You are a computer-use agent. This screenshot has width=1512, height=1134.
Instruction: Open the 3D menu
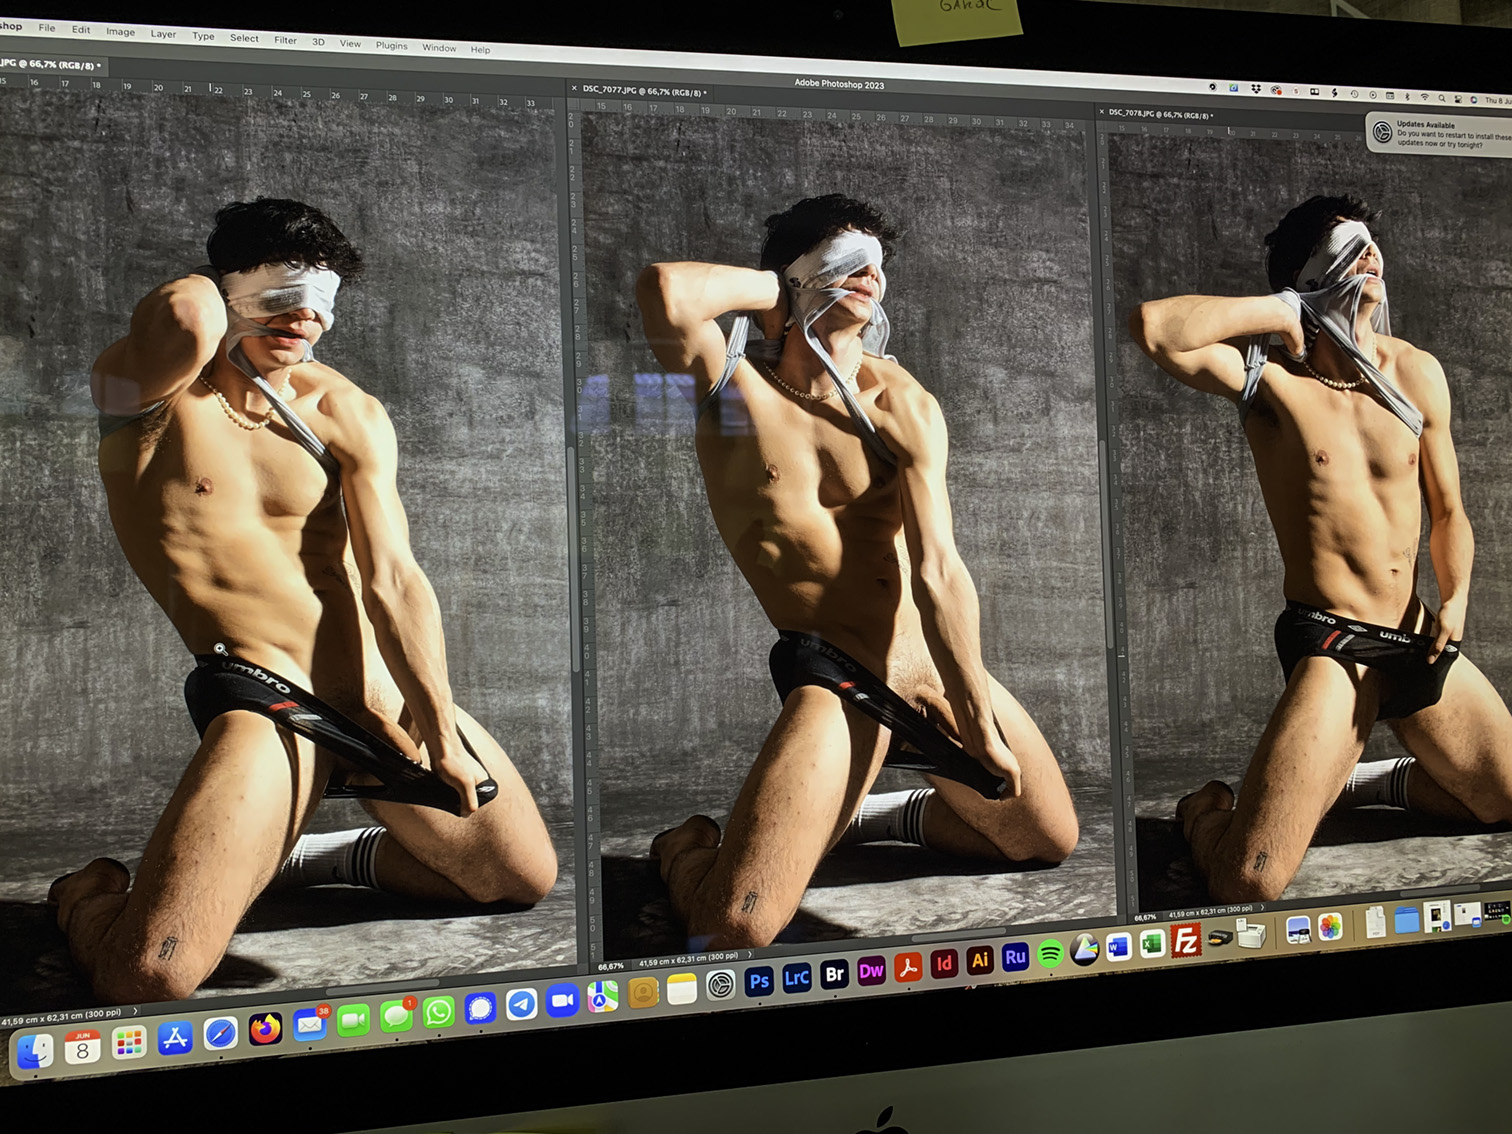click(318, 42)
